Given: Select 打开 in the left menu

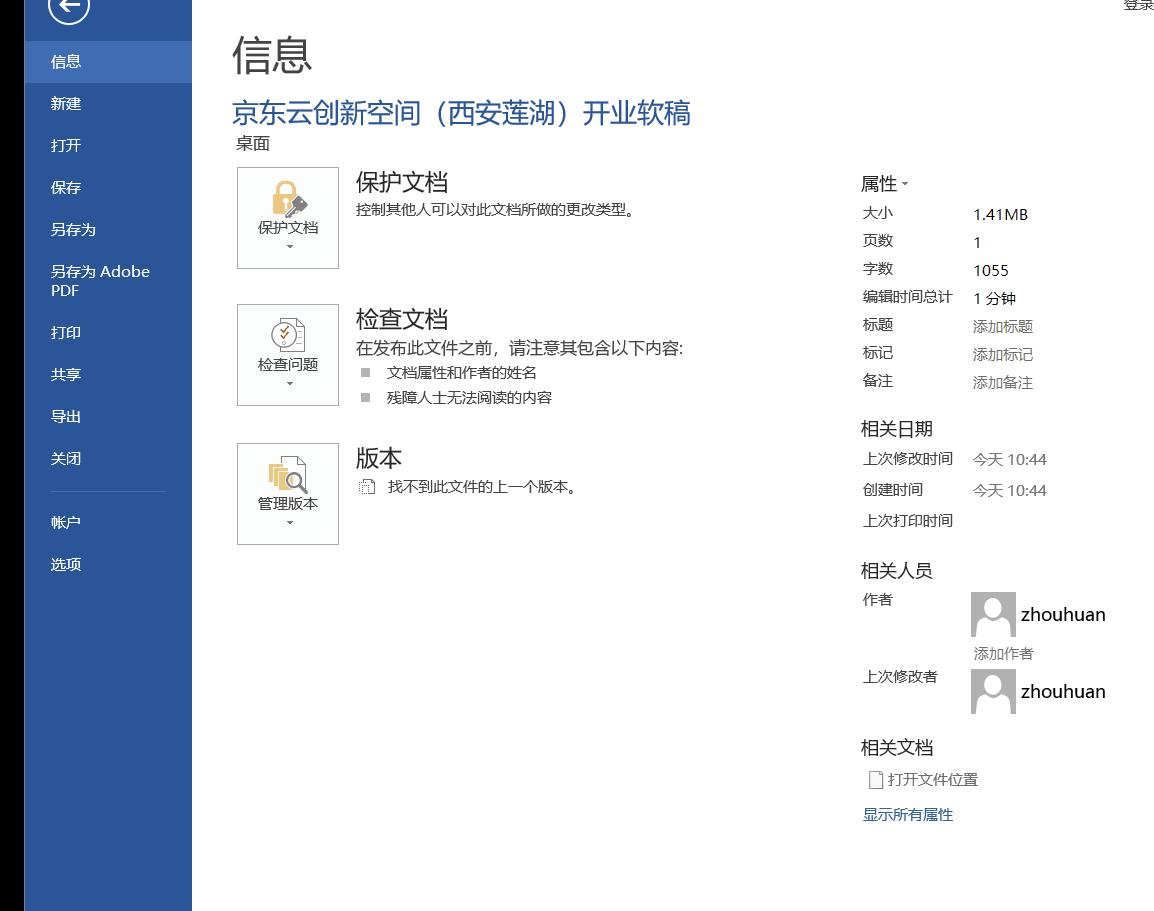Looking at the screenshot, I should coord(108,146).
